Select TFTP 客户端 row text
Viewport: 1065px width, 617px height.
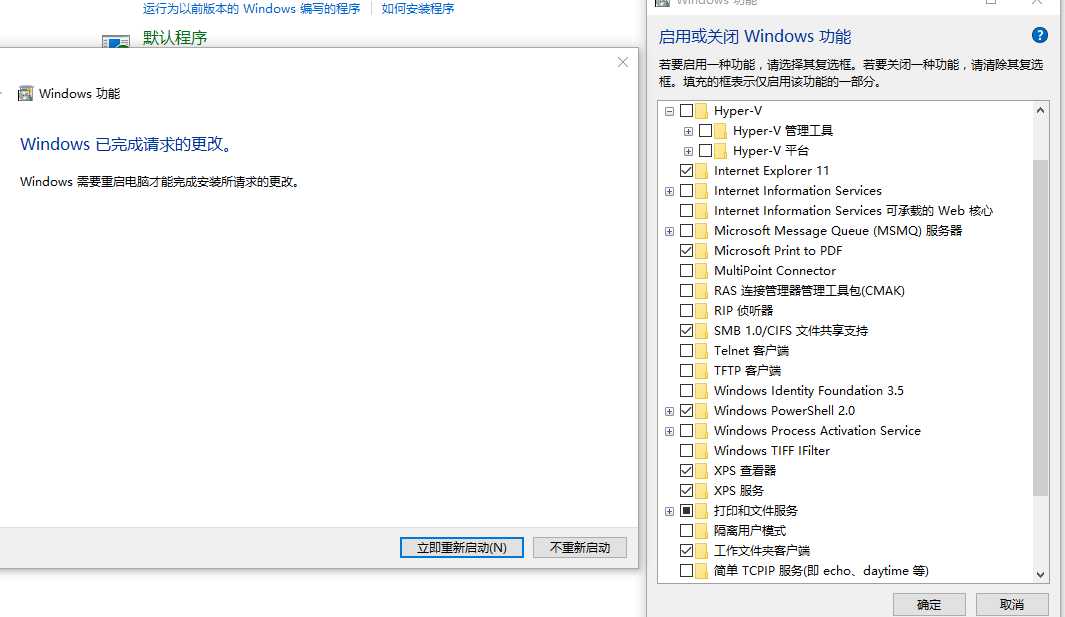[747, 370]
